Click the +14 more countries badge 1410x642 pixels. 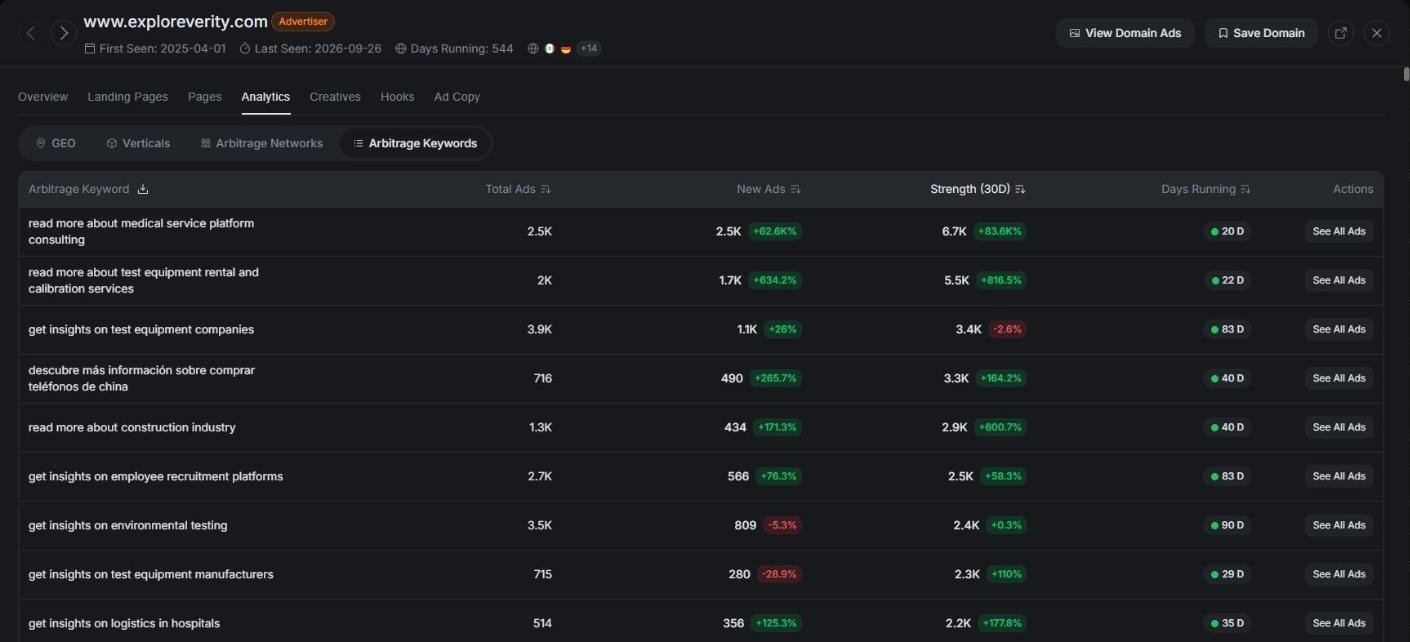click(x=589, y=48)
